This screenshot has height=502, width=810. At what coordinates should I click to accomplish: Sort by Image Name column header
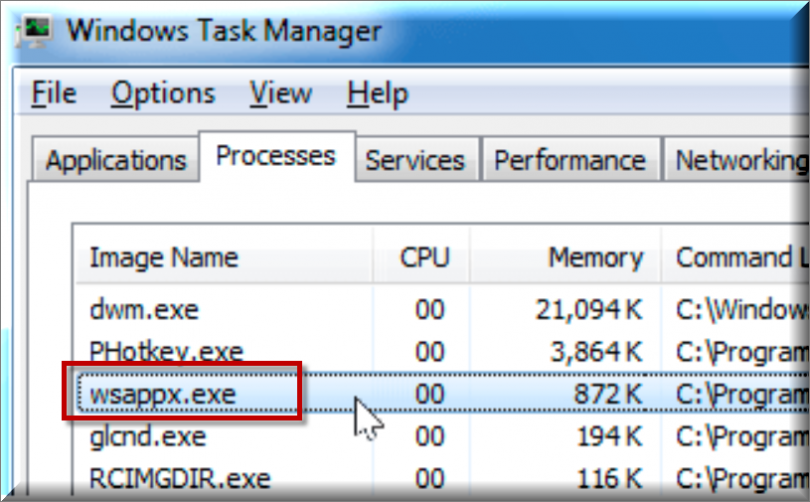pos(224,257)
